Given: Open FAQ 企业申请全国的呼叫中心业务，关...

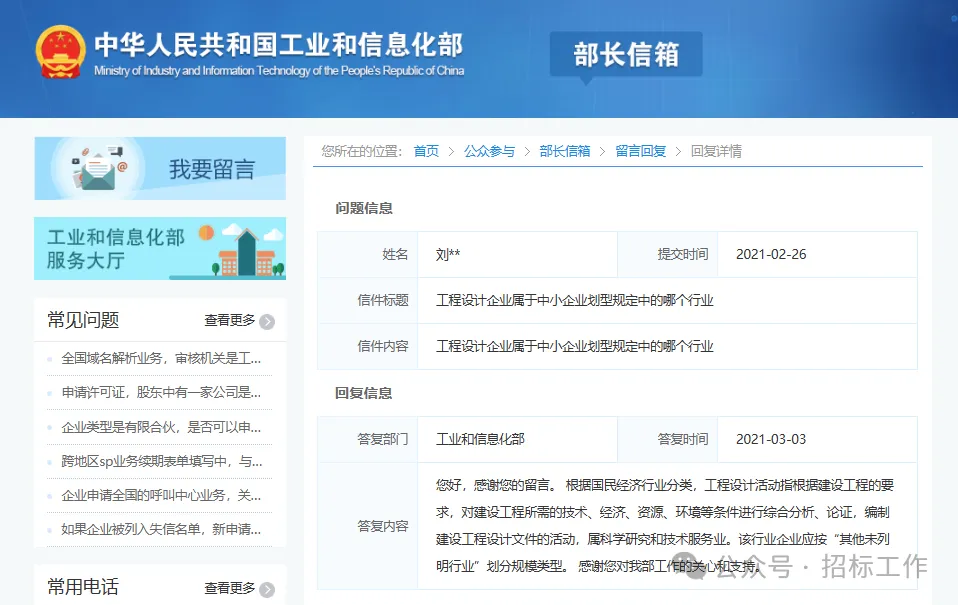Looking at the screenshot, I should click(x=161, y=496).
